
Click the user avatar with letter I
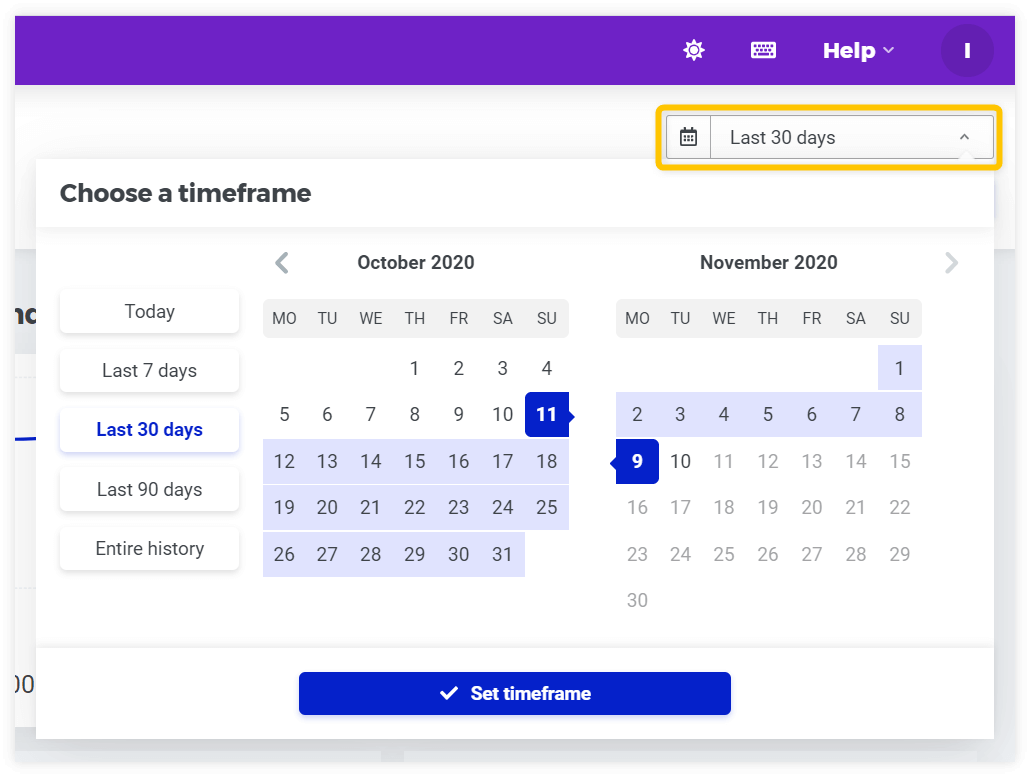[967, 51]
